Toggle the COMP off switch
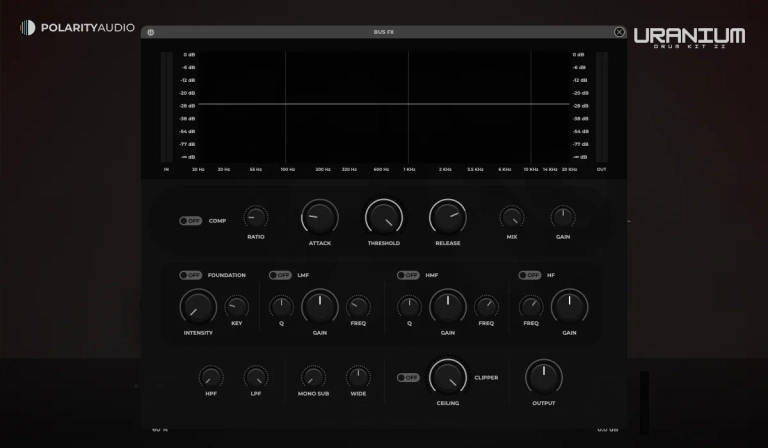This screenshot has width=768, height=448. point(191,221)
